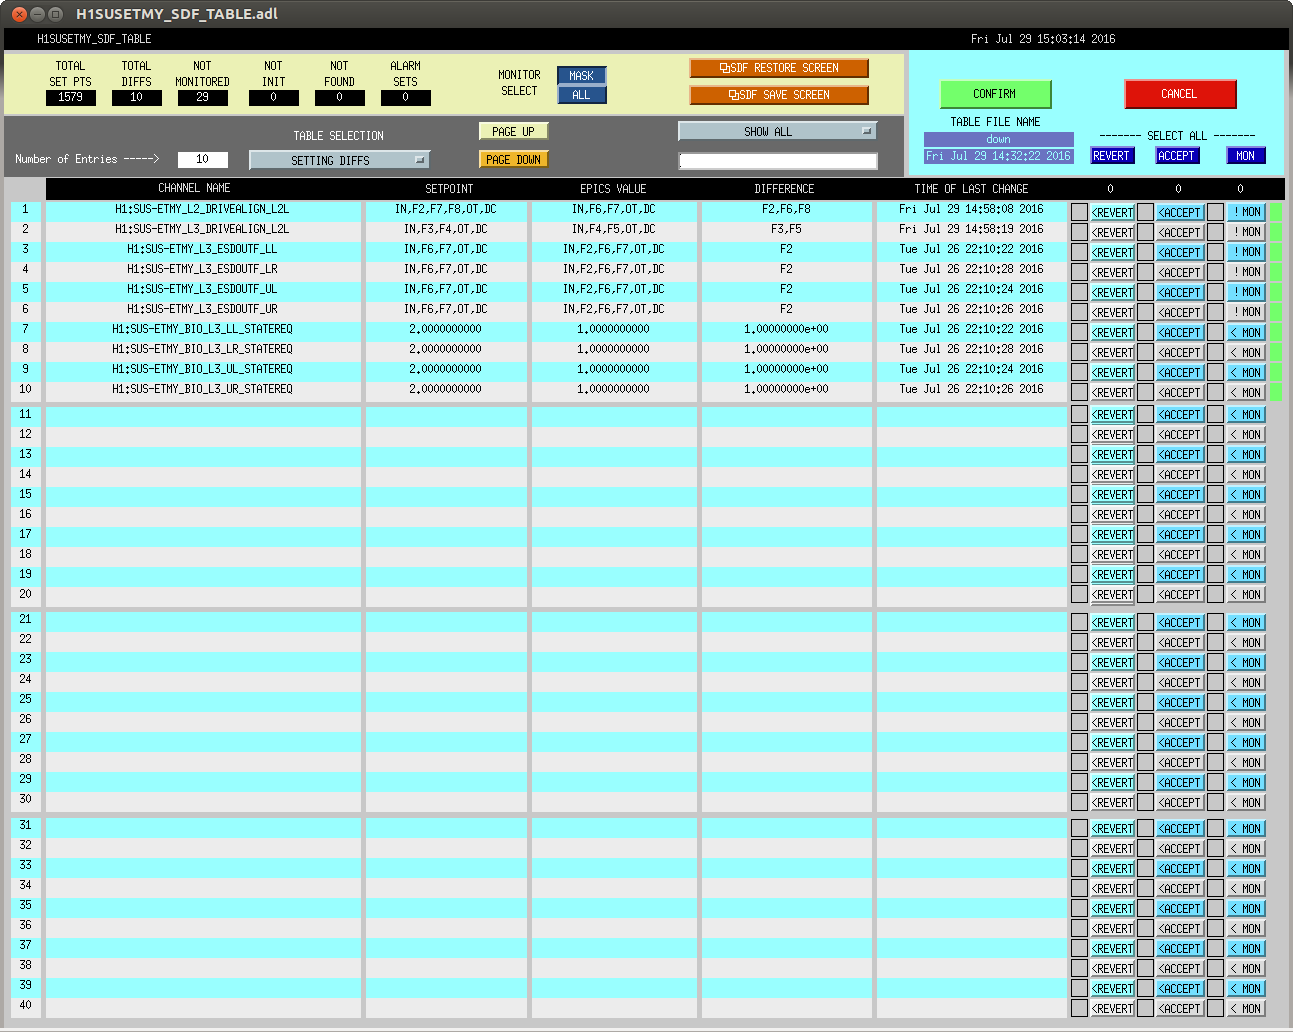Screen dimensions: 1293x1032
Task: Click table file date Fri Jul 29 14:32:22 2016
Action: 999,156
